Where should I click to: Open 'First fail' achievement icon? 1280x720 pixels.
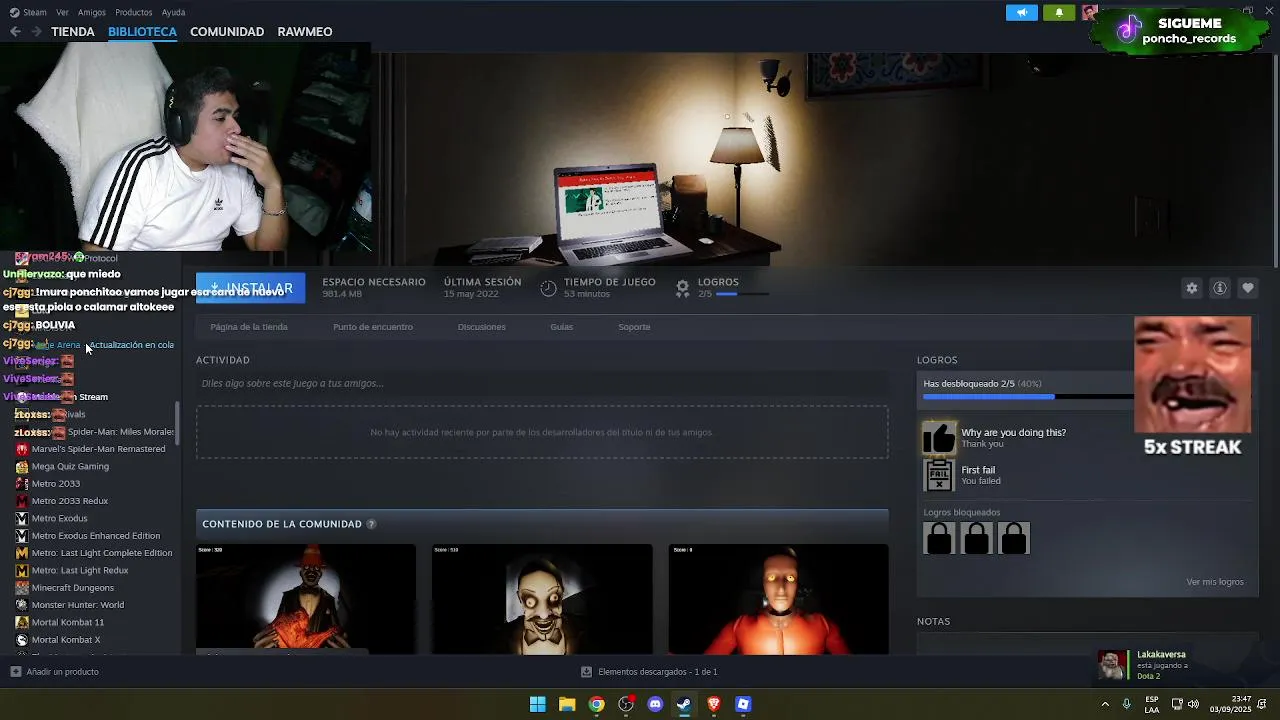coord(939,475)
